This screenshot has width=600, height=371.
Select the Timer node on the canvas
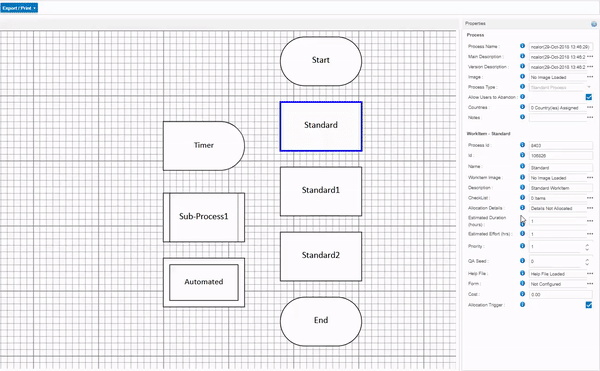pos(204,146)
